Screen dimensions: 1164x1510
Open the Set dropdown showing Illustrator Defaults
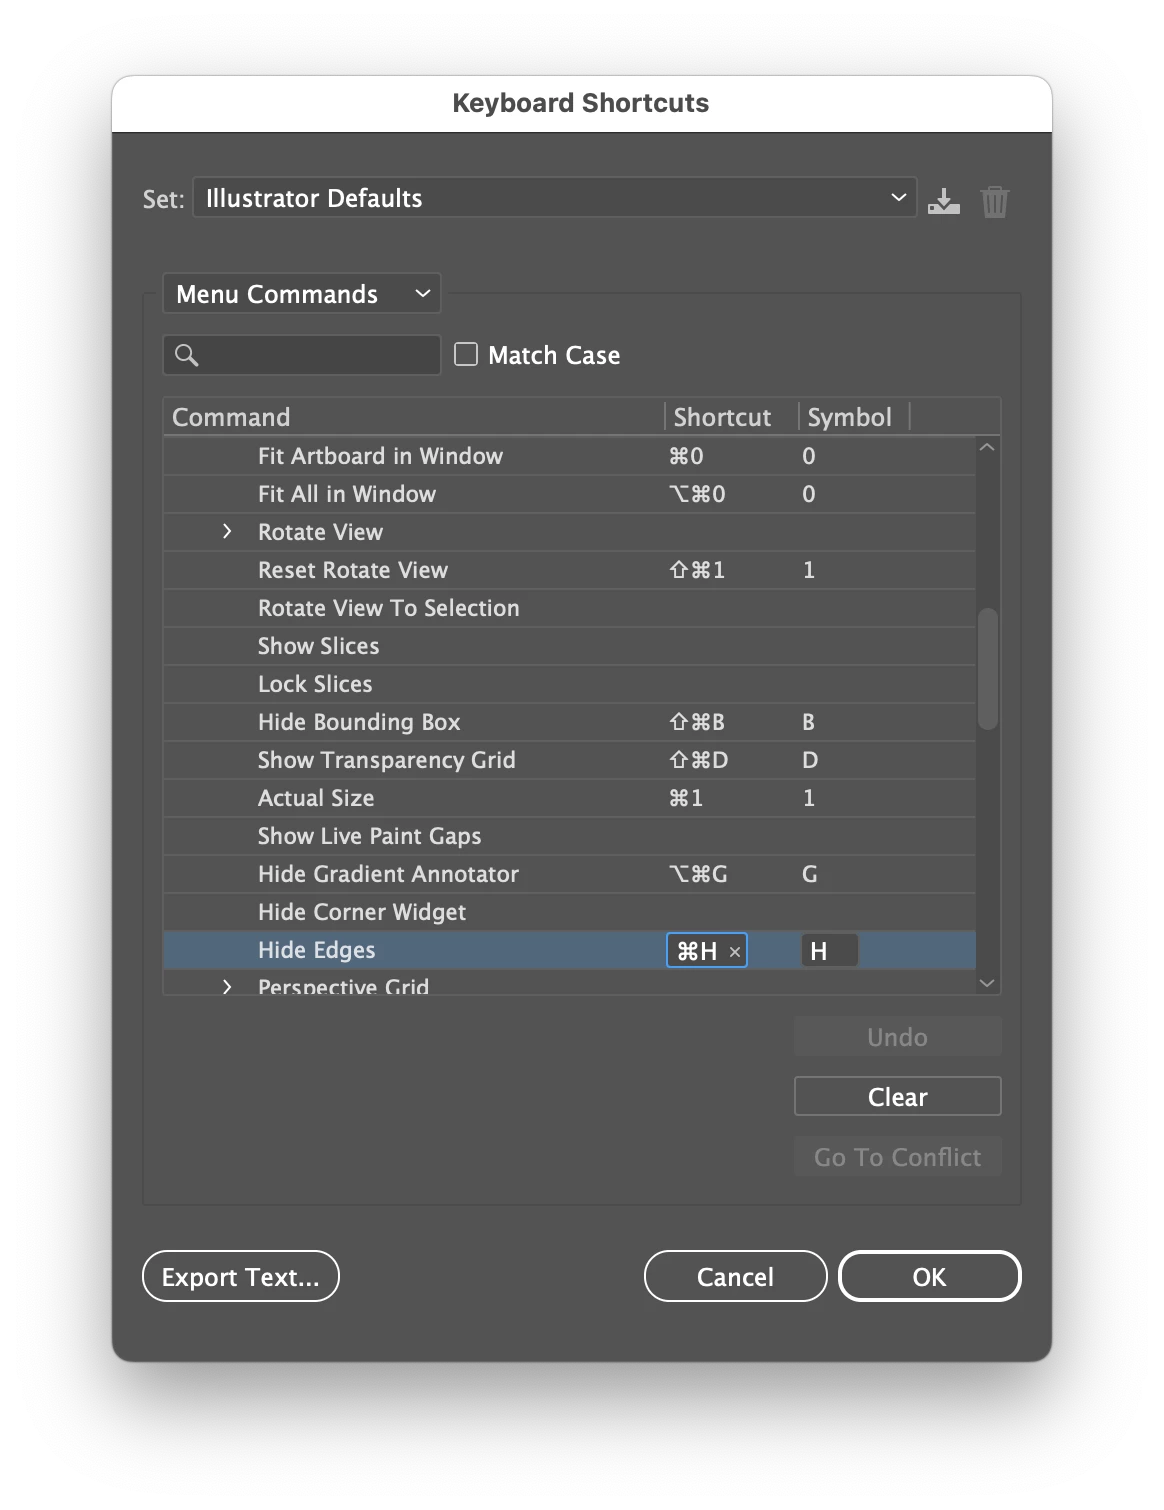tap(554, 198)
